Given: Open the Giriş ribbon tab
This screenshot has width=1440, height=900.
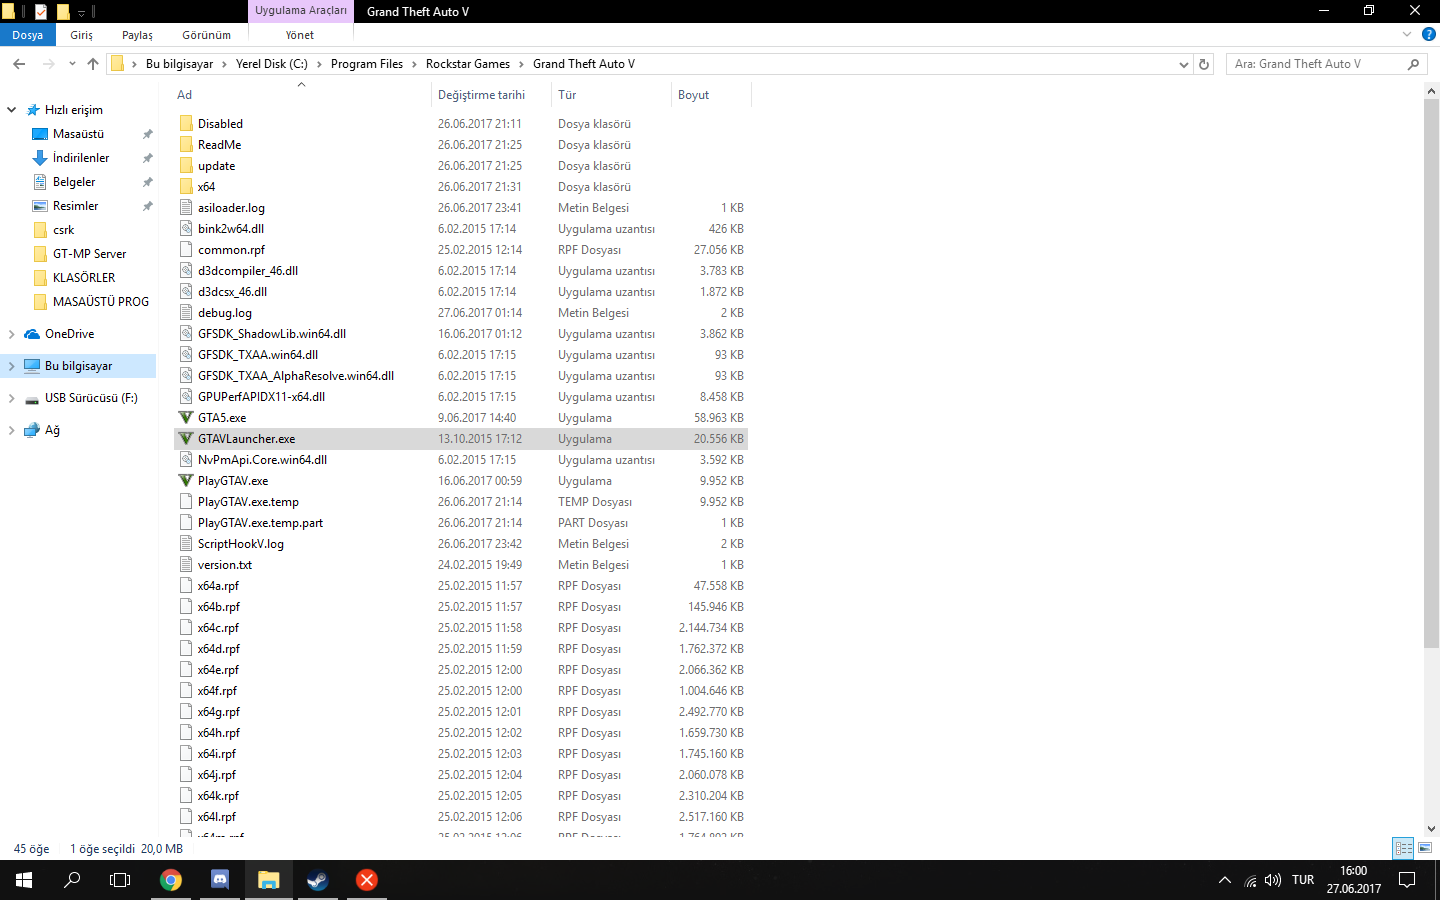Looking at the screenshot, I should [x=82, y=35].
